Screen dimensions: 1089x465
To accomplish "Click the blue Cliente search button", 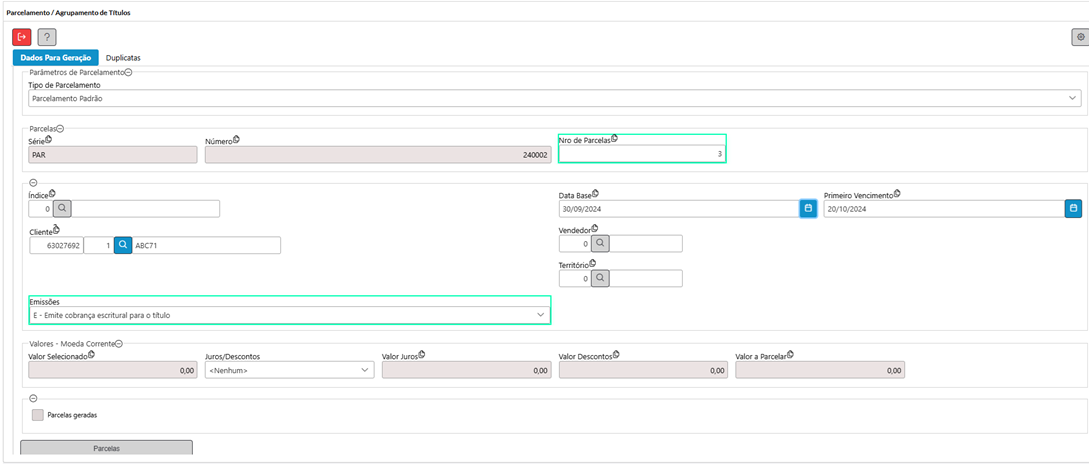I will click(123, 245).
